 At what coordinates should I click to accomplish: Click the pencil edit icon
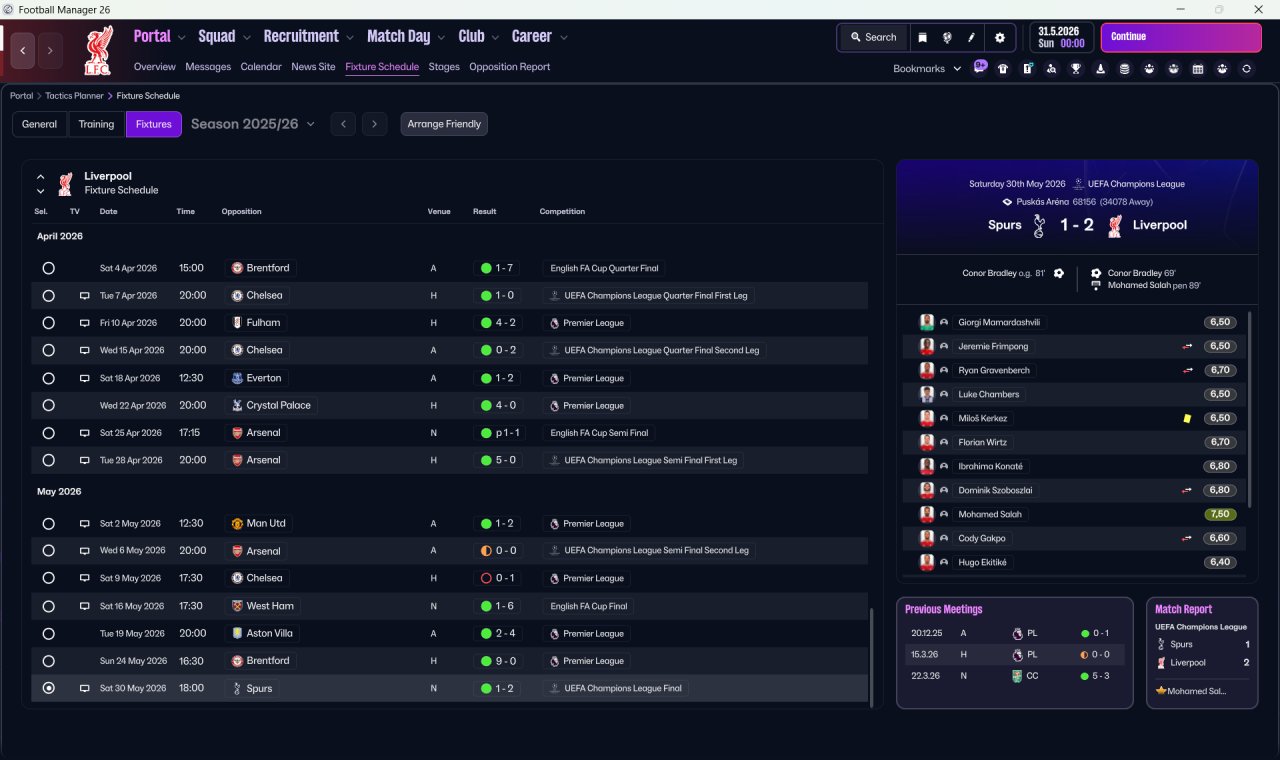point(971,37)
